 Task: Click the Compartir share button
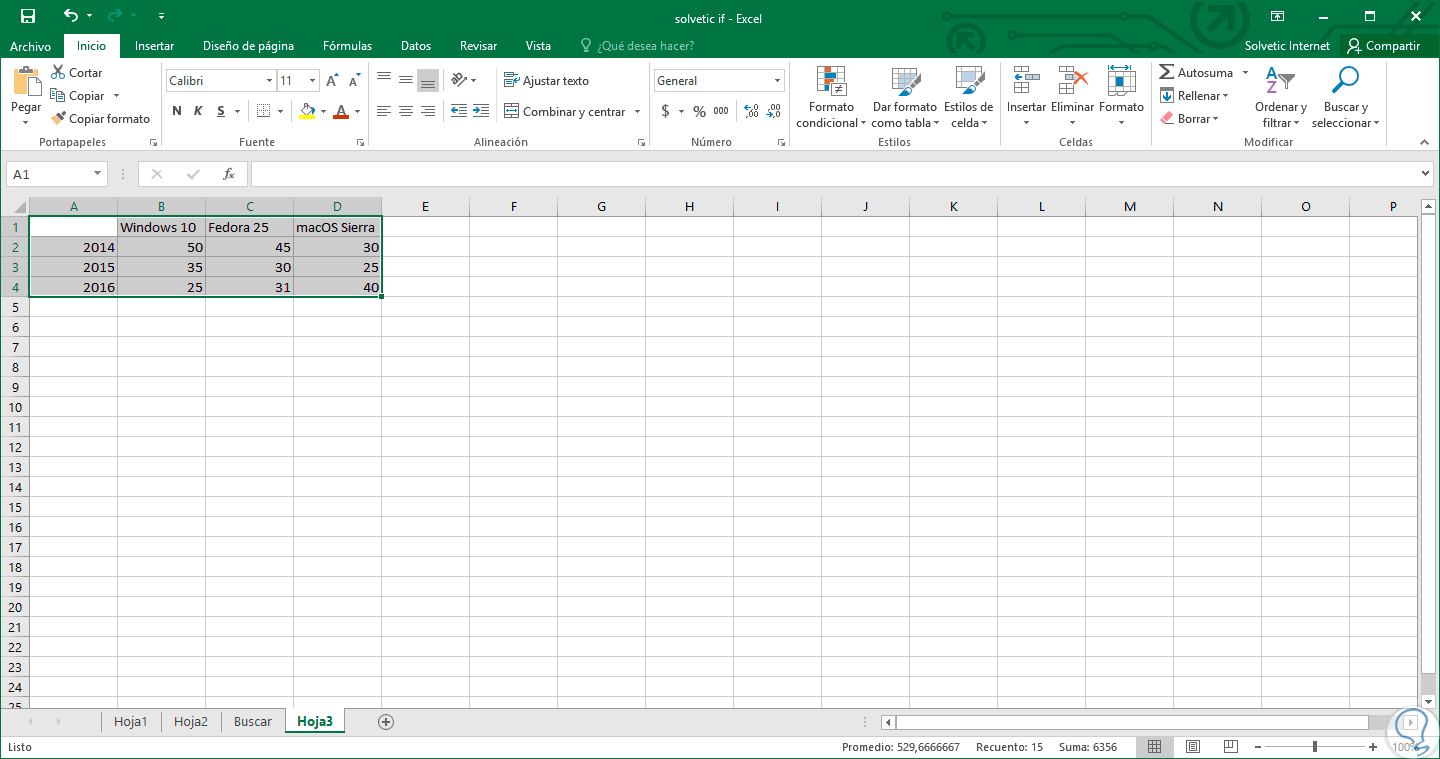[1384, 46]
